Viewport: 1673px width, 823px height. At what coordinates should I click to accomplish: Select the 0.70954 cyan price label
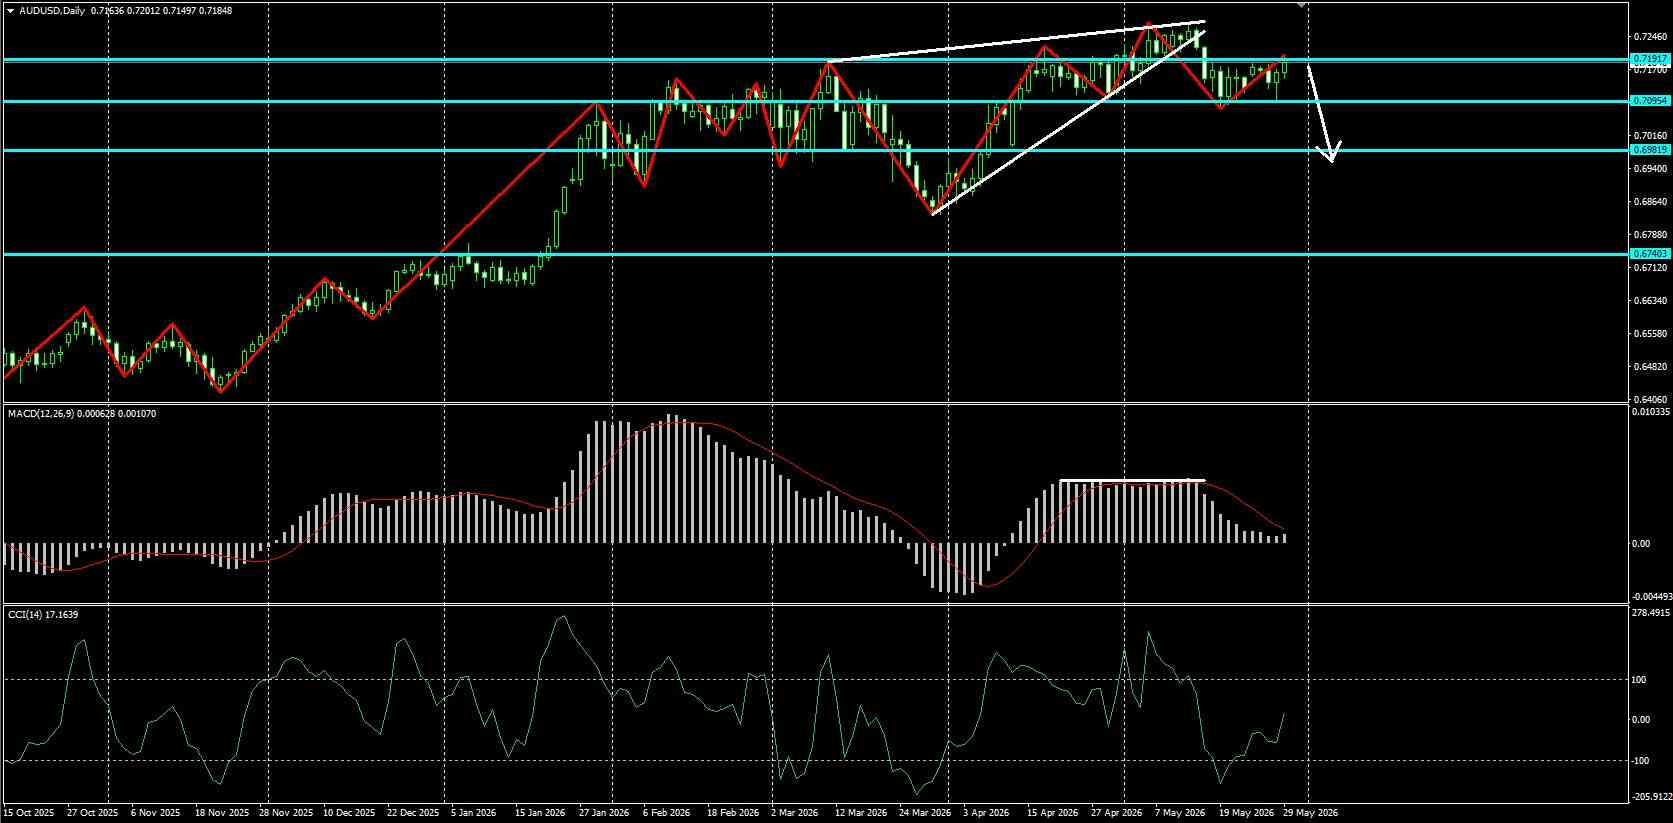[x=1650, y=101]
